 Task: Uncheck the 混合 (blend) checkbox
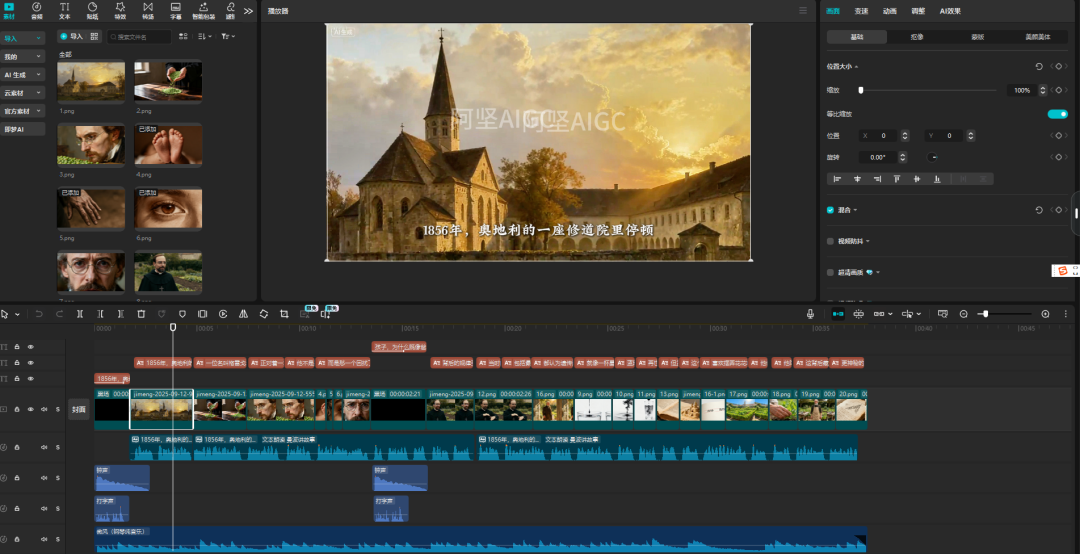pyautogui.click(x=830, y=209)
